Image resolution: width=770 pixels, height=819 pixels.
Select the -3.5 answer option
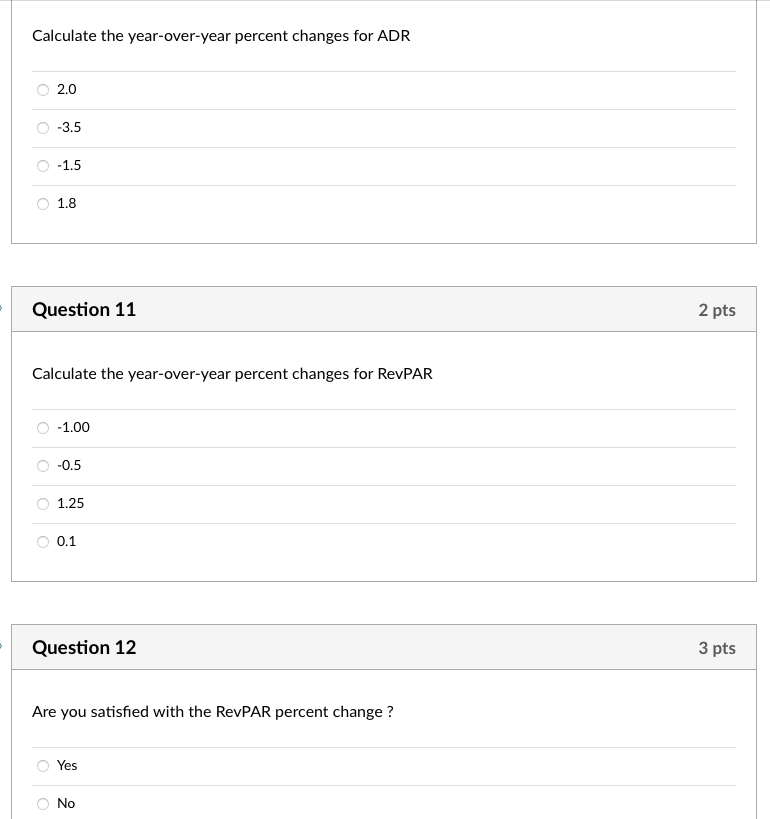pos(43,127)
